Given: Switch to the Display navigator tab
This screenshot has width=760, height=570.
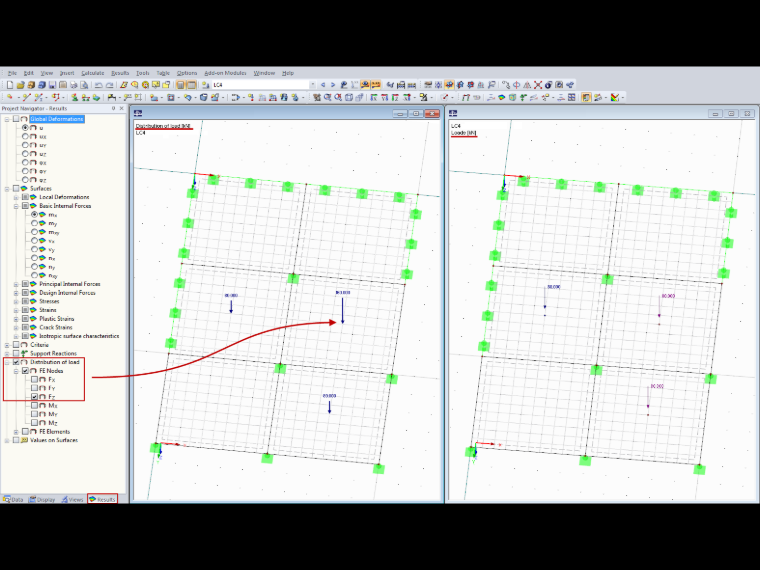Looking at the screenshot, I should [42, 499].
